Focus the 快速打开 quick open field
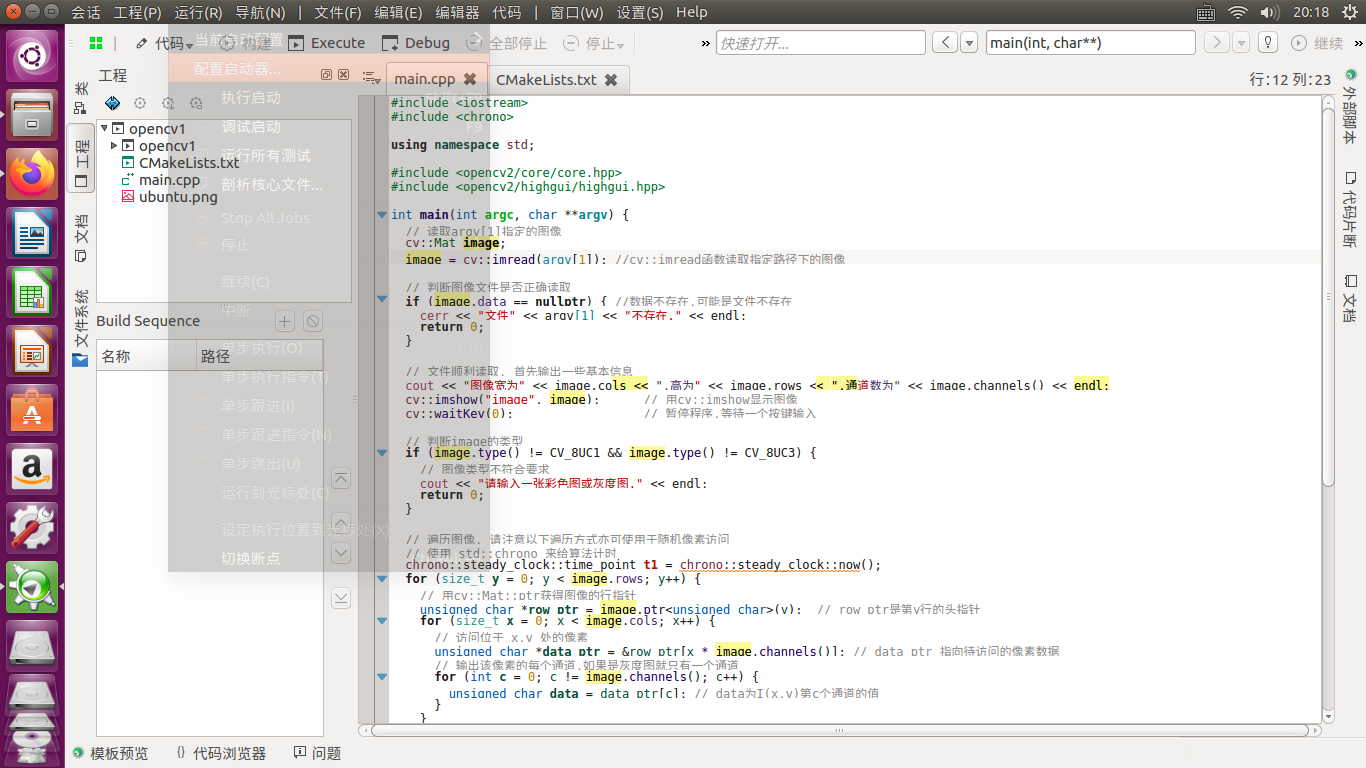The height and width of the screenshot is (768, 1366). pyautogui.click(x=821, y=43)
